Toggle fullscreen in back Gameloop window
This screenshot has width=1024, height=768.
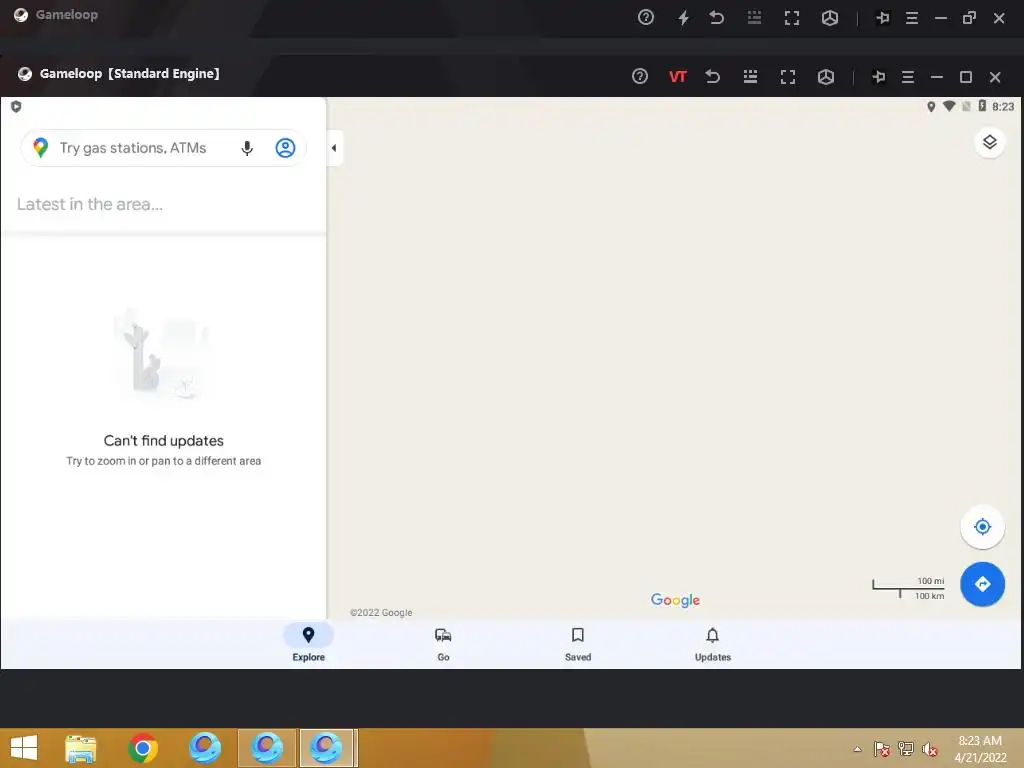(792, 18)
